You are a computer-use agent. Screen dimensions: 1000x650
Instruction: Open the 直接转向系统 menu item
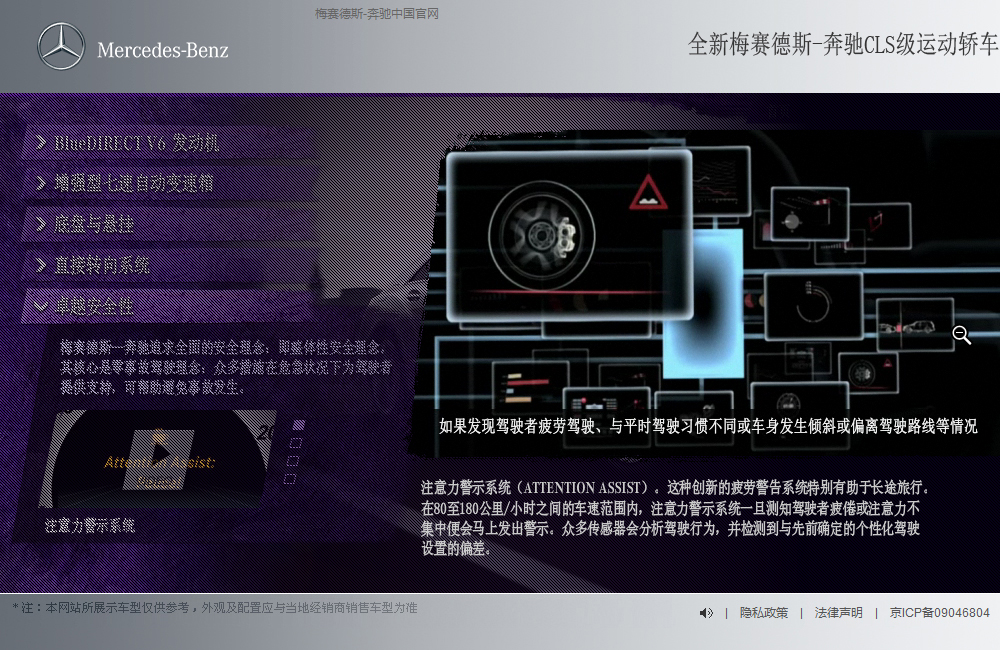[x=102, y=265]
